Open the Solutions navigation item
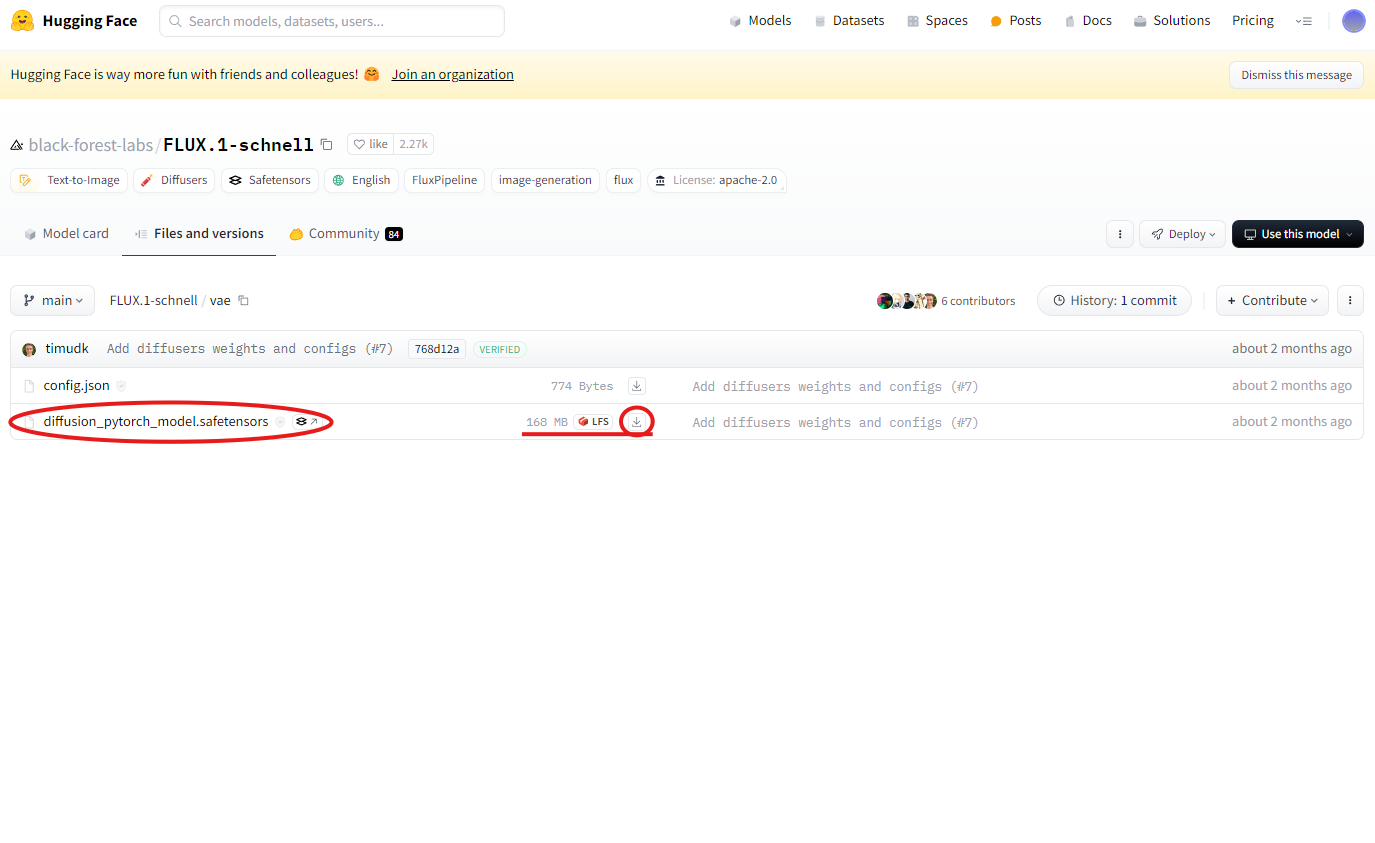The width and height of the screenshot is (1375, 843). (x=1172, y=20)
